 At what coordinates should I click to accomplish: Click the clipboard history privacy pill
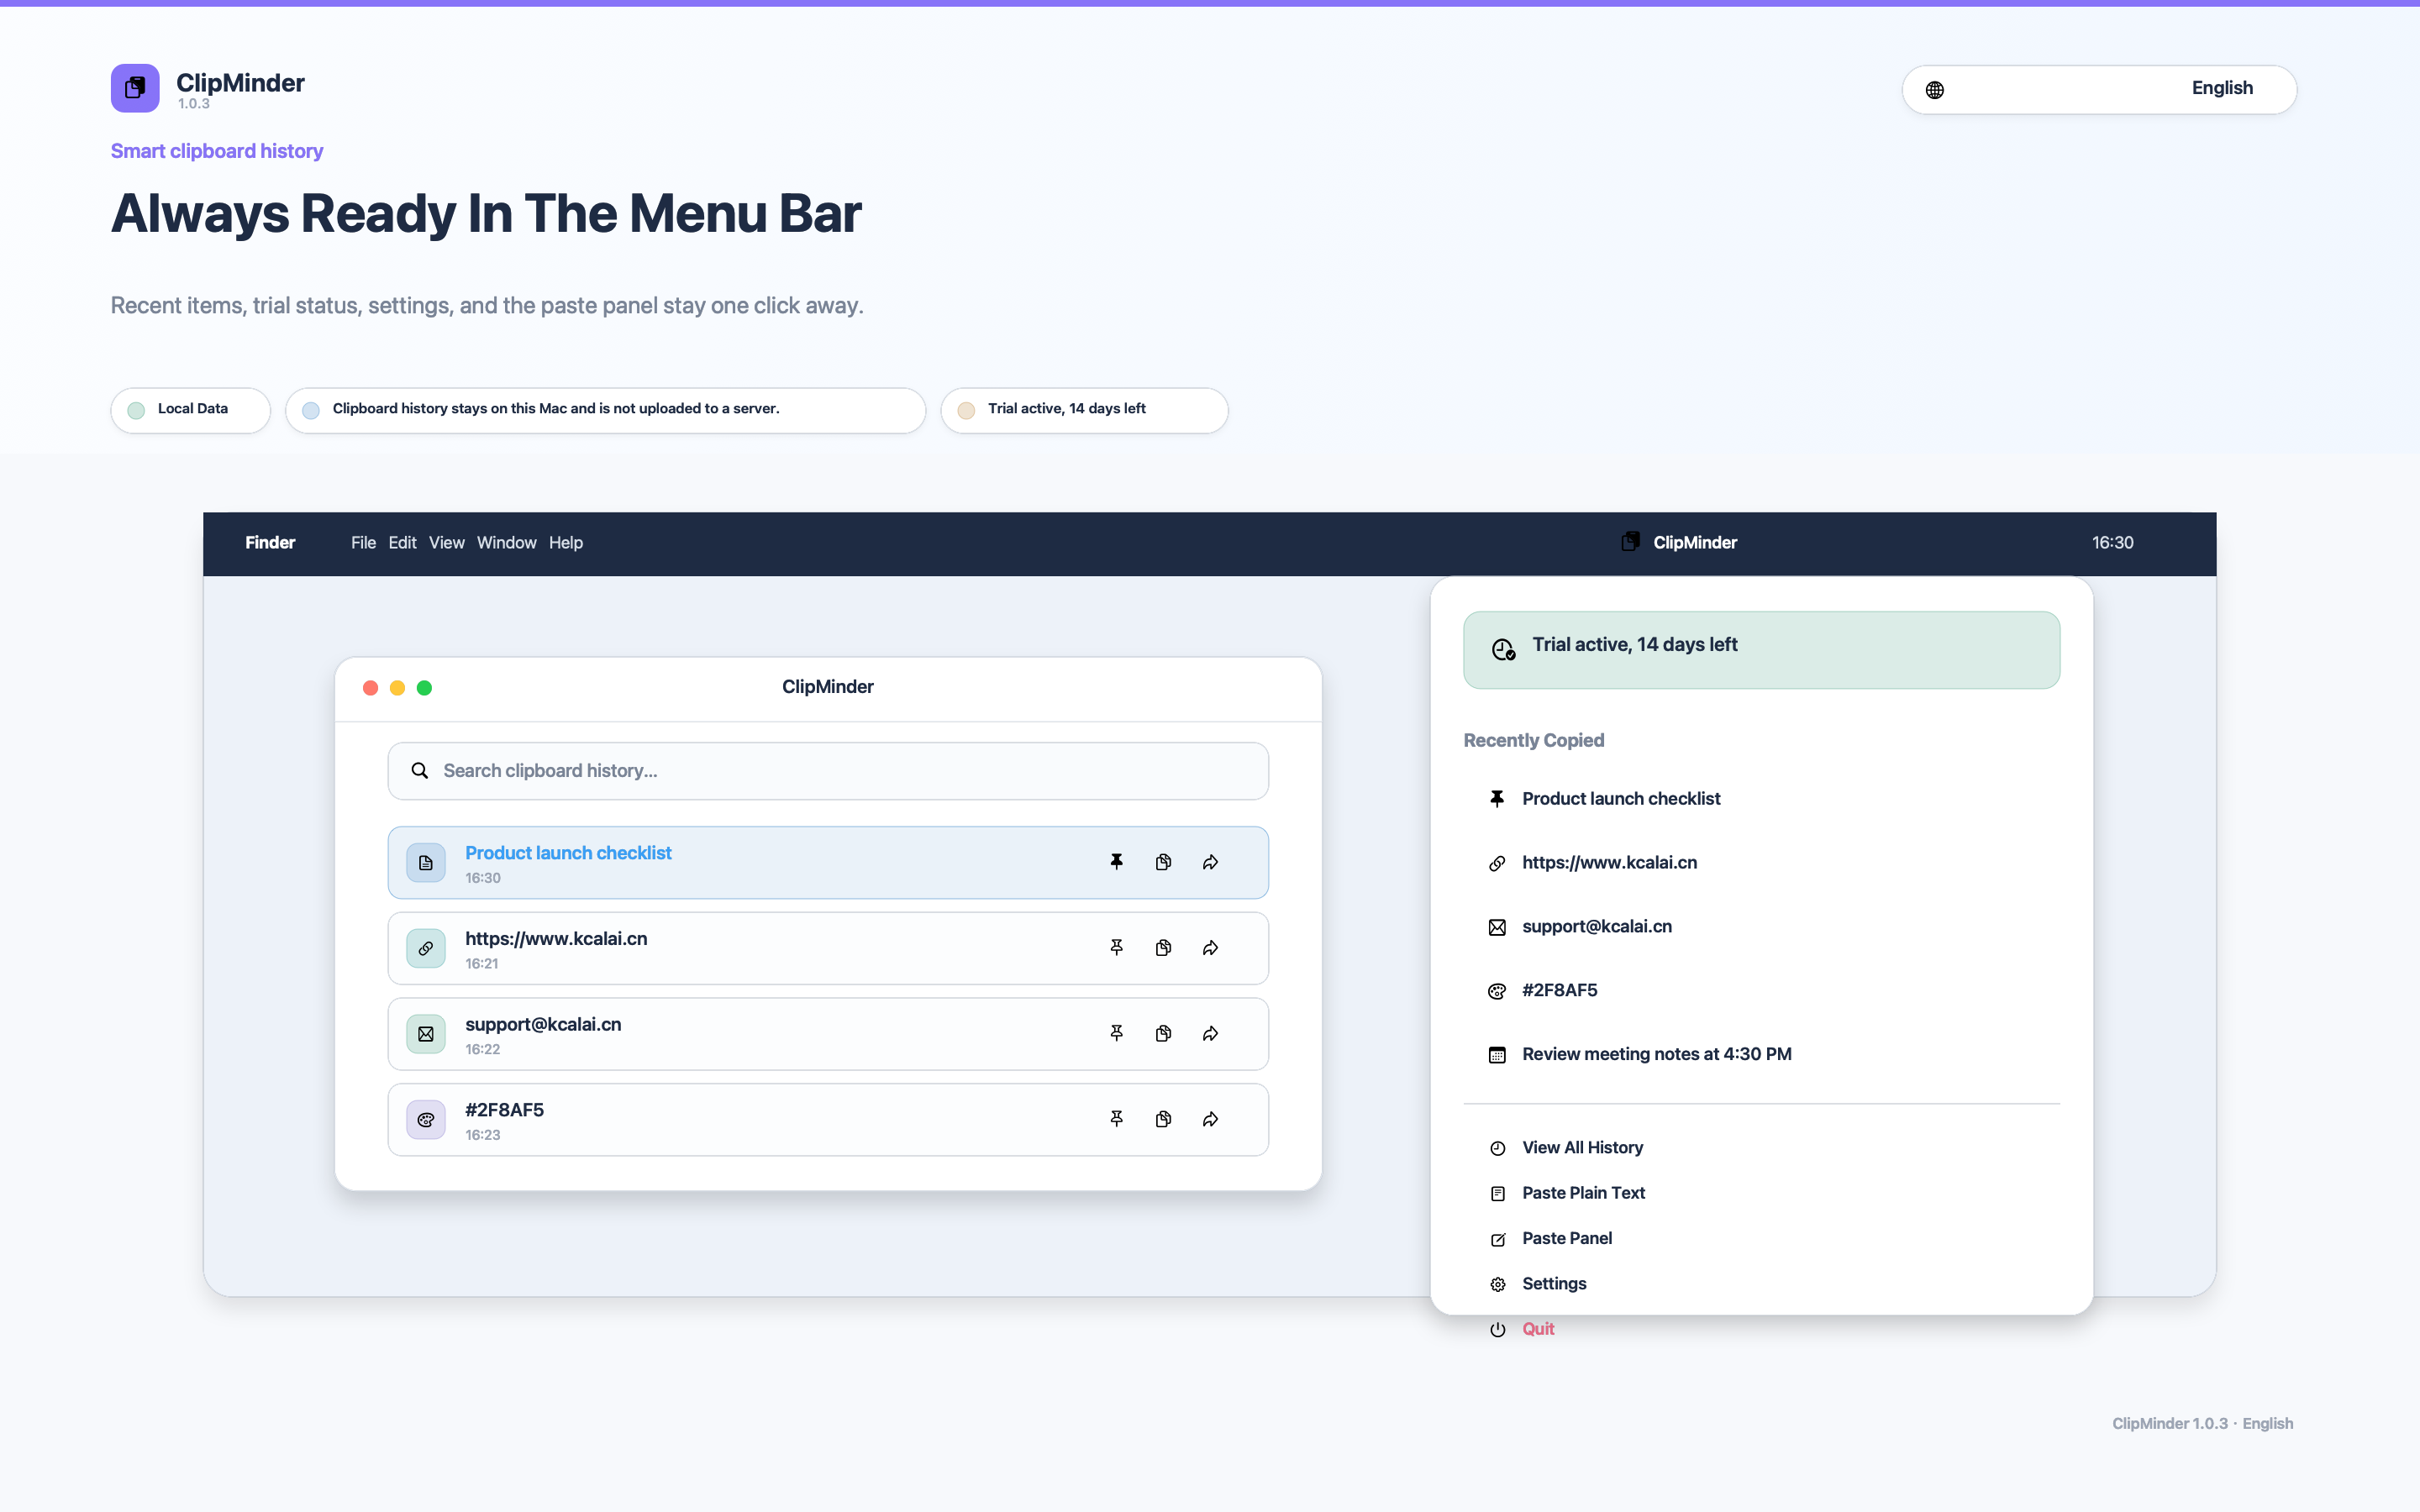pos(605,409)
